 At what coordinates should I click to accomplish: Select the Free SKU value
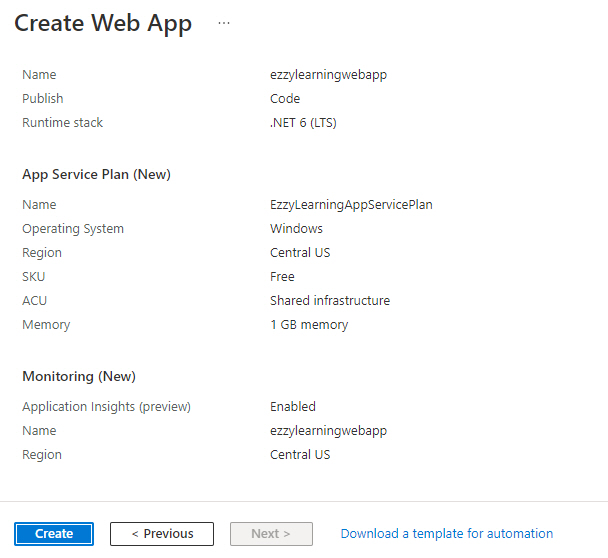[282, 277]
